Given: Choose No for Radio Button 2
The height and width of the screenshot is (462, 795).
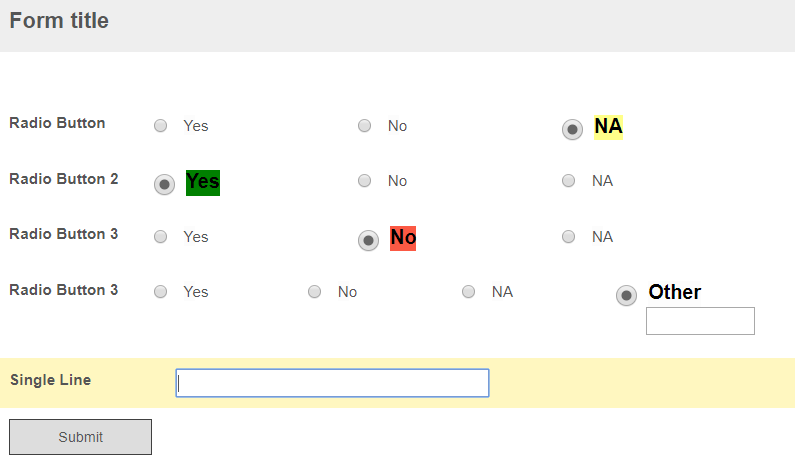Looking at the screenshot, I should click(x=365, y=181).
